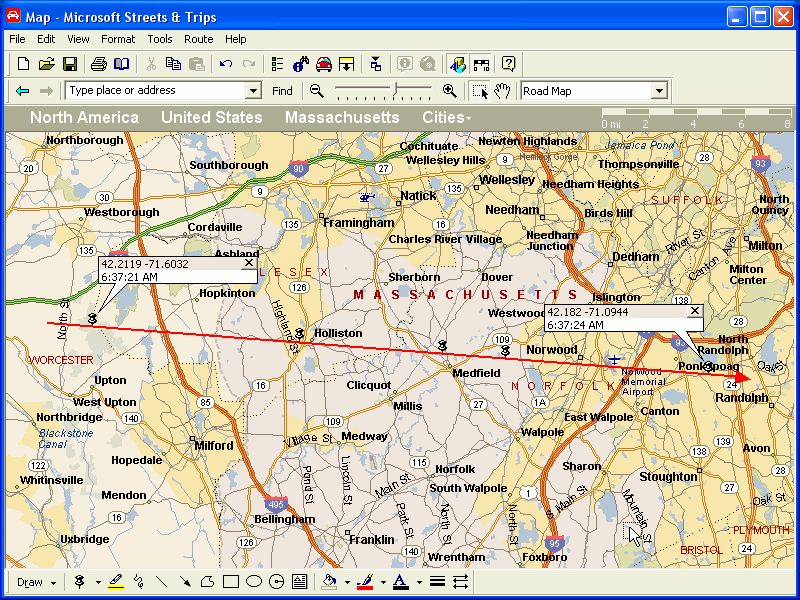Screen dimensions: 800x600
Task: Select the Freeform shape tool
Action: pos(207,582)
